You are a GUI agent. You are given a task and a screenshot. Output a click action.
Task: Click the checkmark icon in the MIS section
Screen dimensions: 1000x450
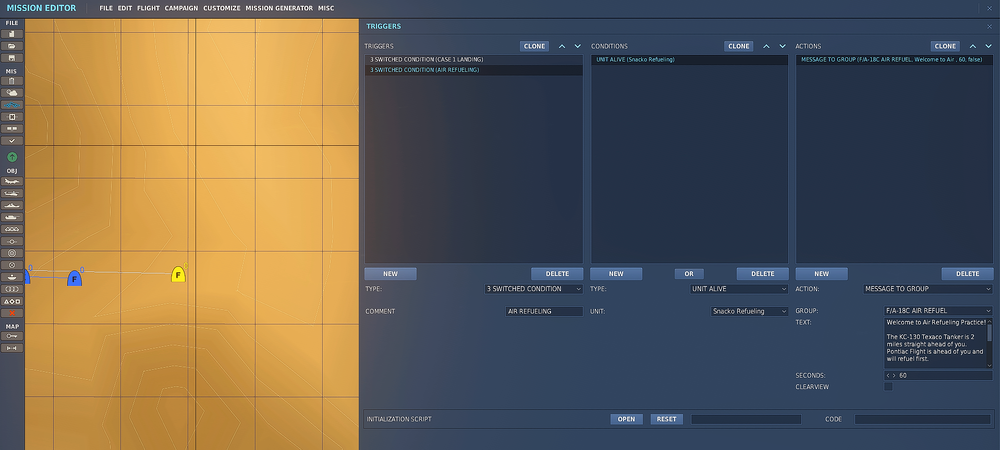pyautogui.click(x=12, y=140)
